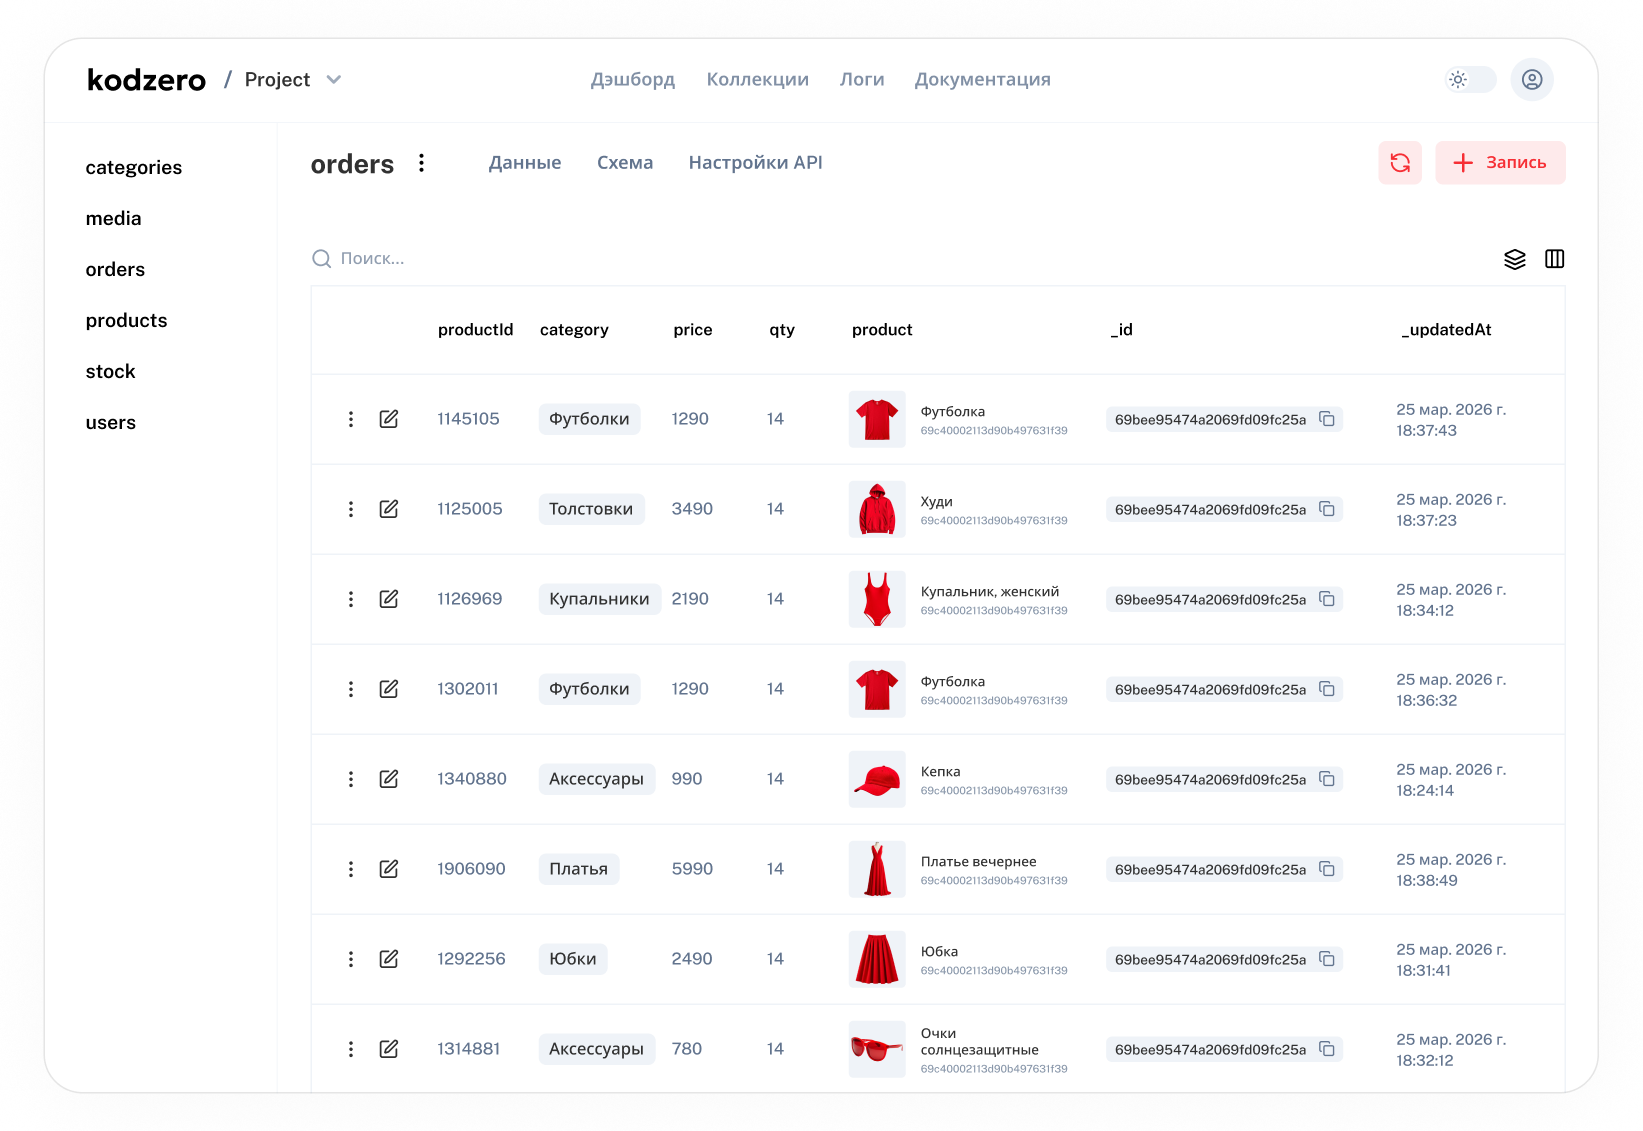Click the Запись add button

click(x=1499, y=163)
